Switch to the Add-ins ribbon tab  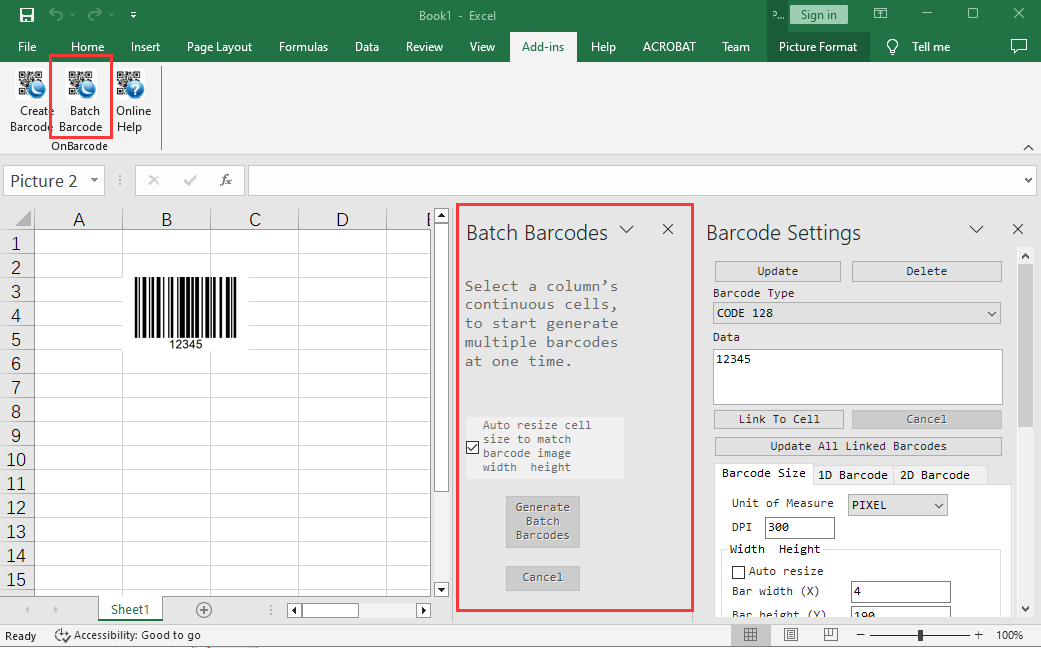tap(543, 46)
